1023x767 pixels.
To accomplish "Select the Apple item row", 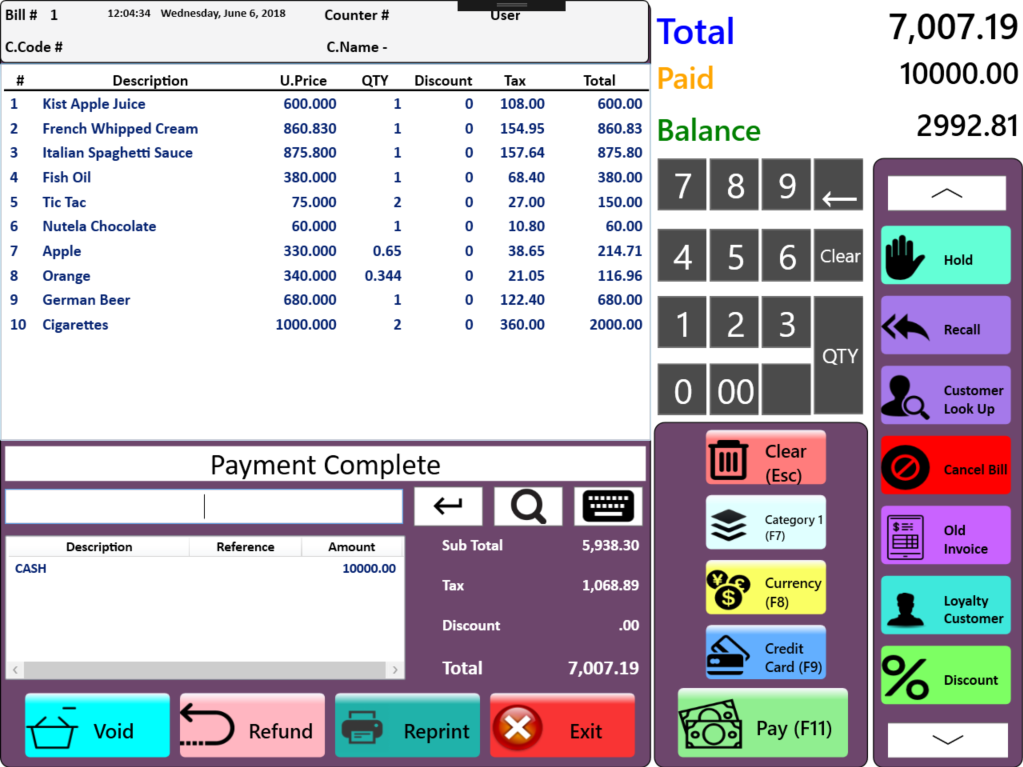I will (326, 251).
